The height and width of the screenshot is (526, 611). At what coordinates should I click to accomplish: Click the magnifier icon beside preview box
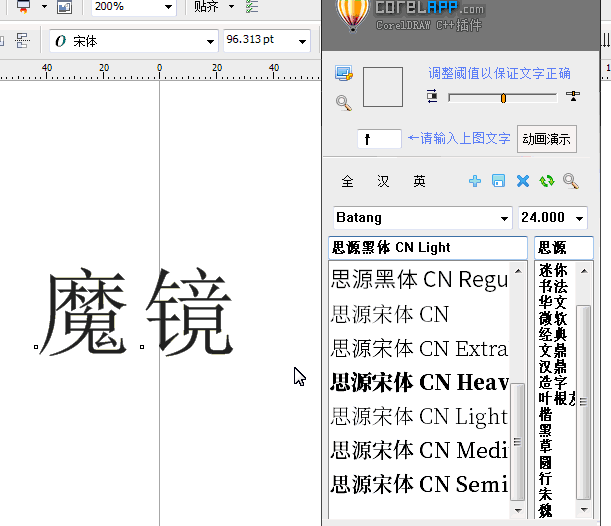(x=344, y=103)
